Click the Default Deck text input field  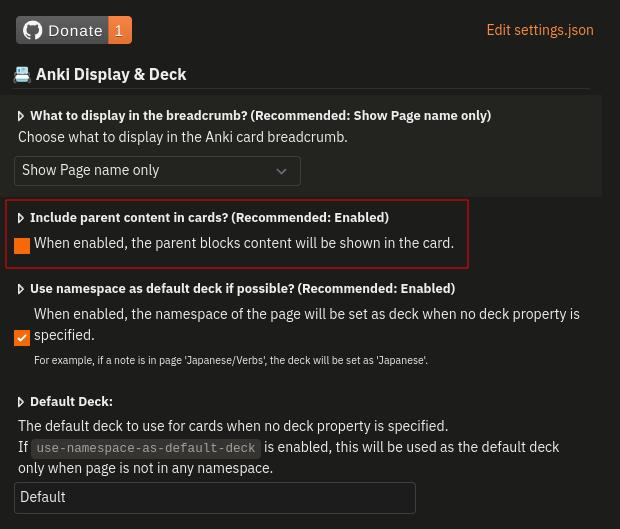click(x=215, y=498)
